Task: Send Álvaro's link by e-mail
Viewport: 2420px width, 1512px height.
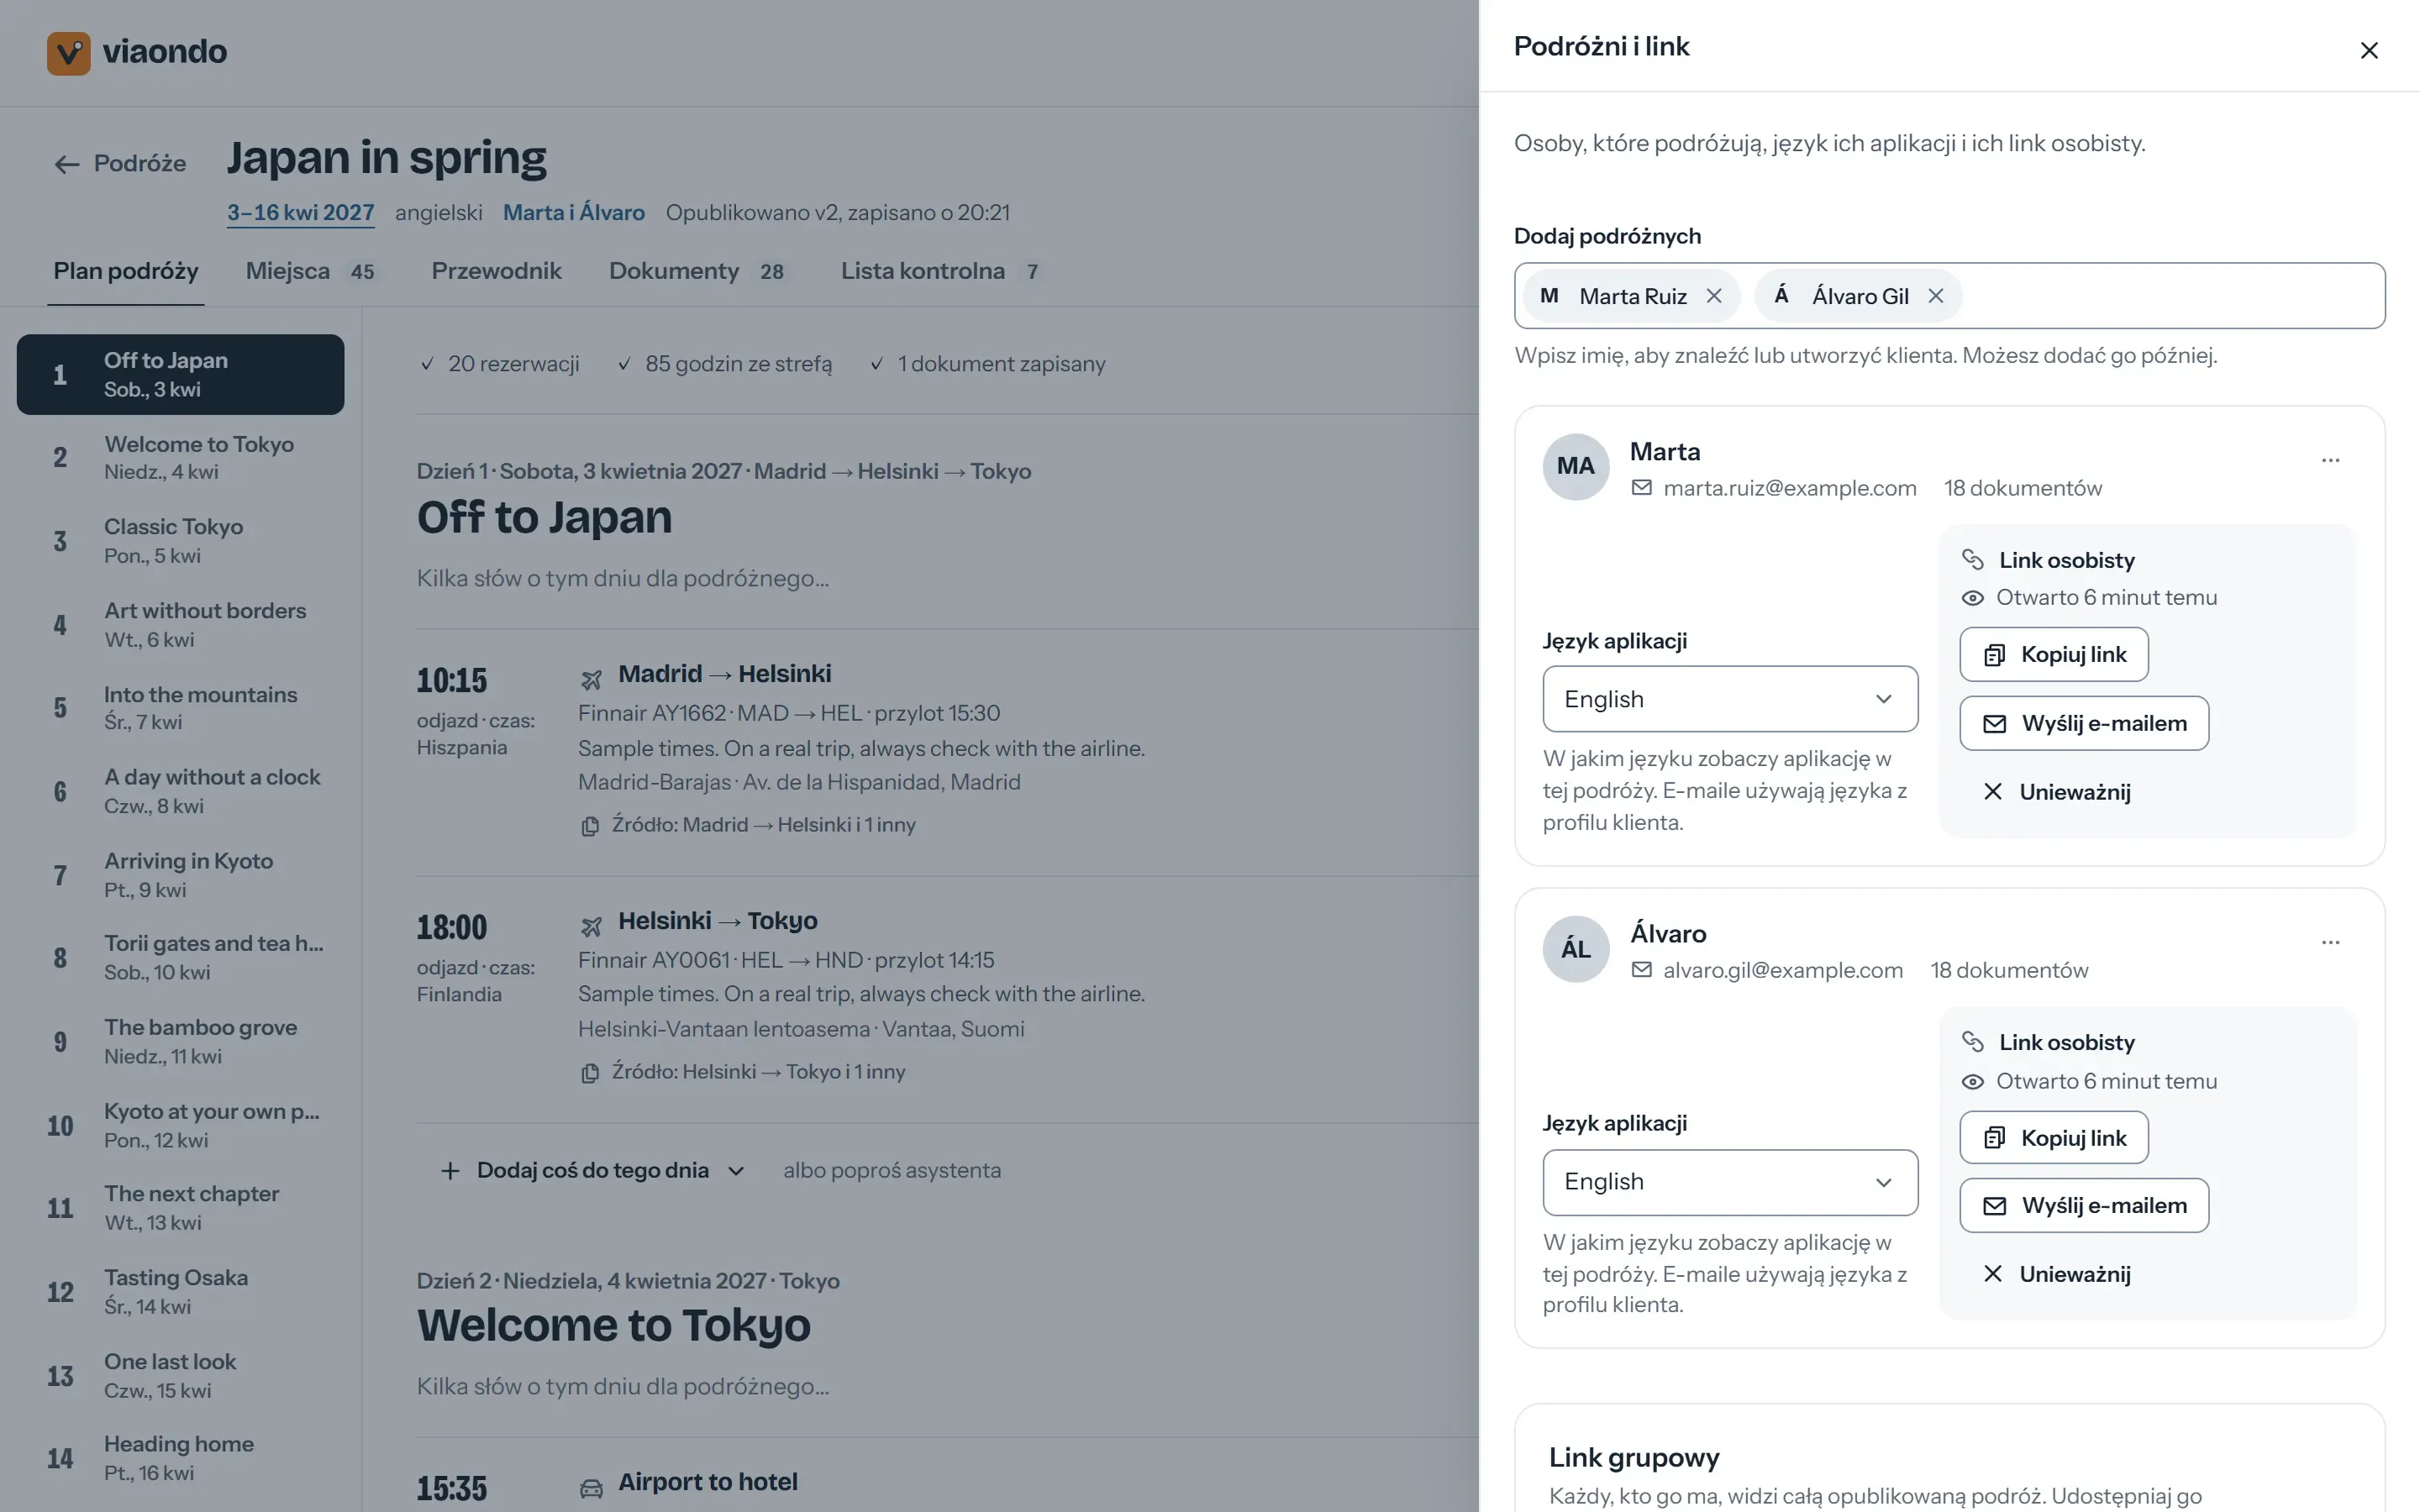Action: coord(2084,1205)
